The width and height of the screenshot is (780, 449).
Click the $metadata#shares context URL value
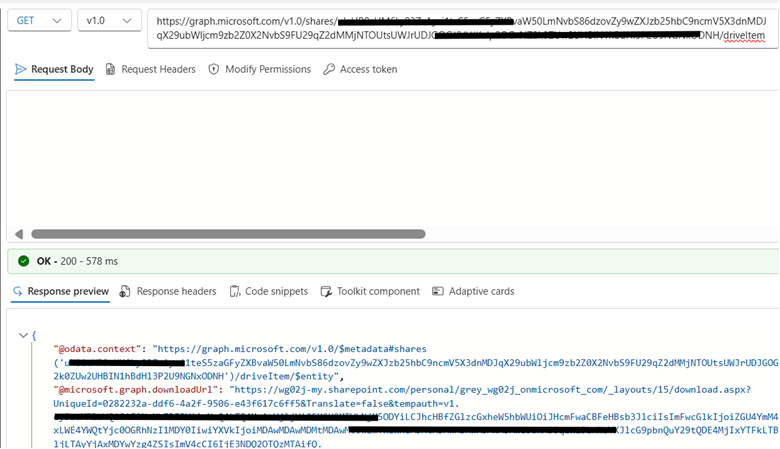[290, 349]
